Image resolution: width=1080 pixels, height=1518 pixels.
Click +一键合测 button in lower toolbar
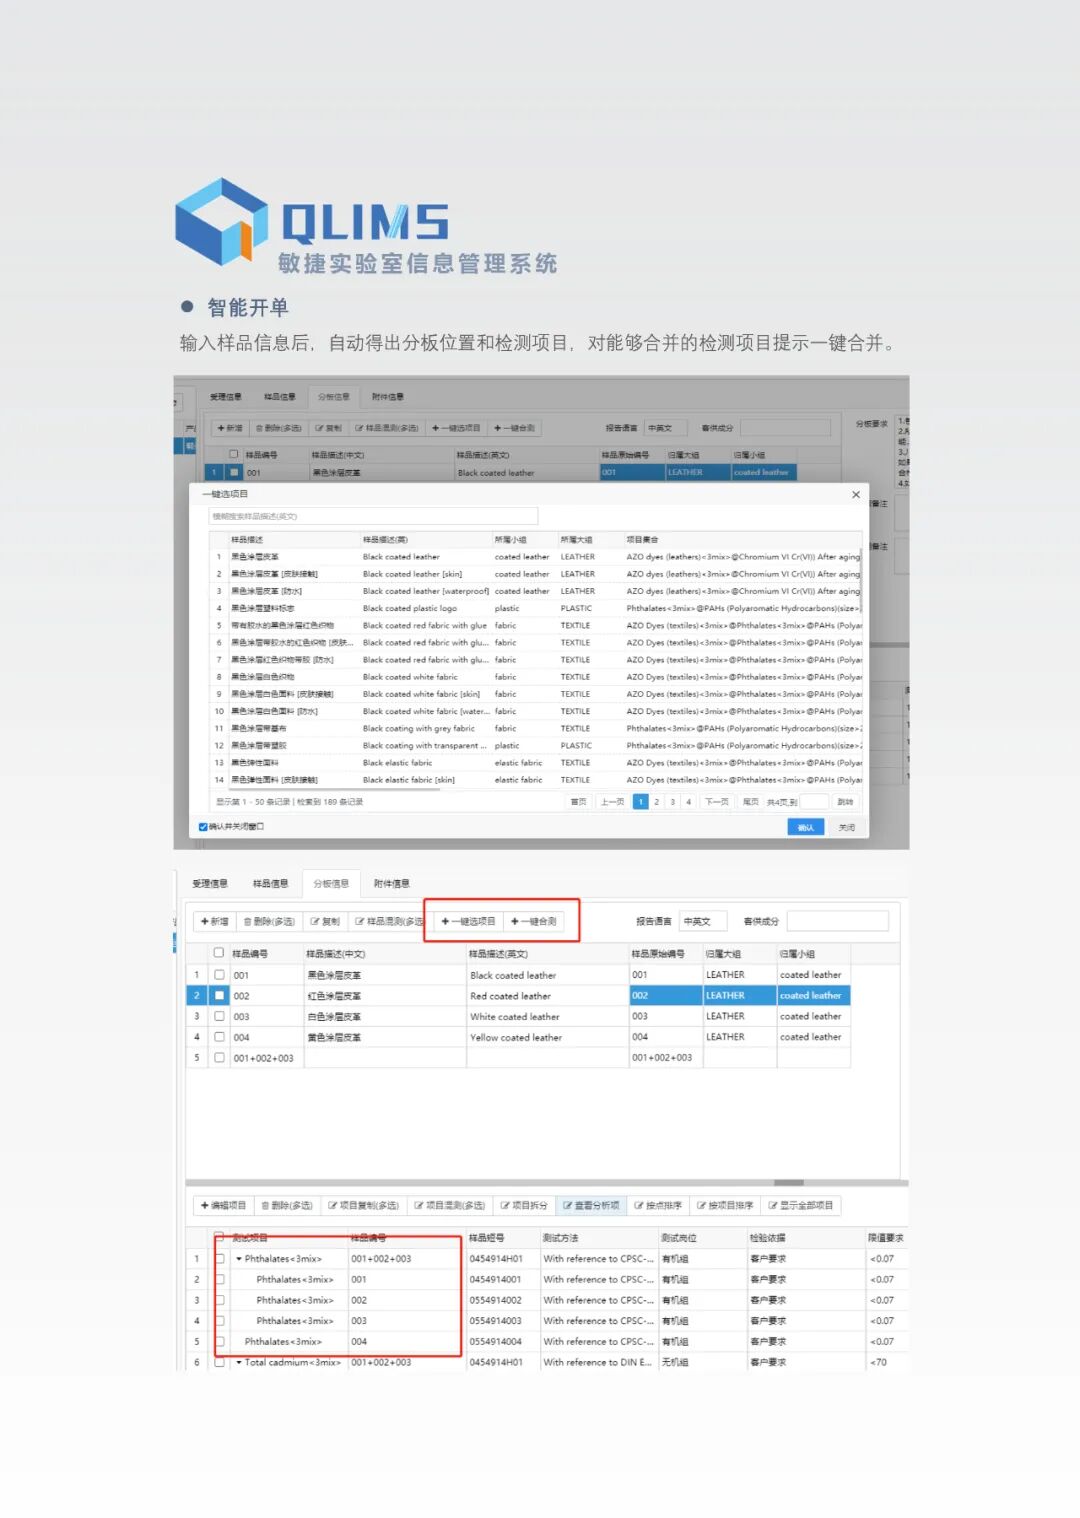533,922
